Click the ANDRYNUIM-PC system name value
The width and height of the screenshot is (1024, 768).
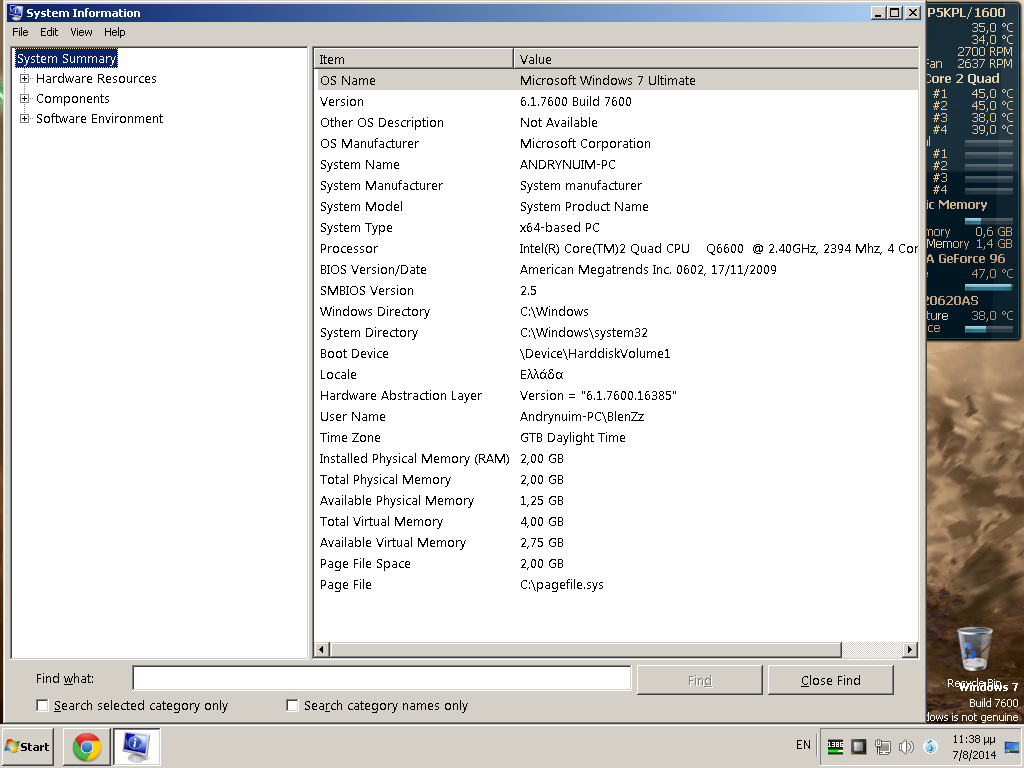click(568, 165)
